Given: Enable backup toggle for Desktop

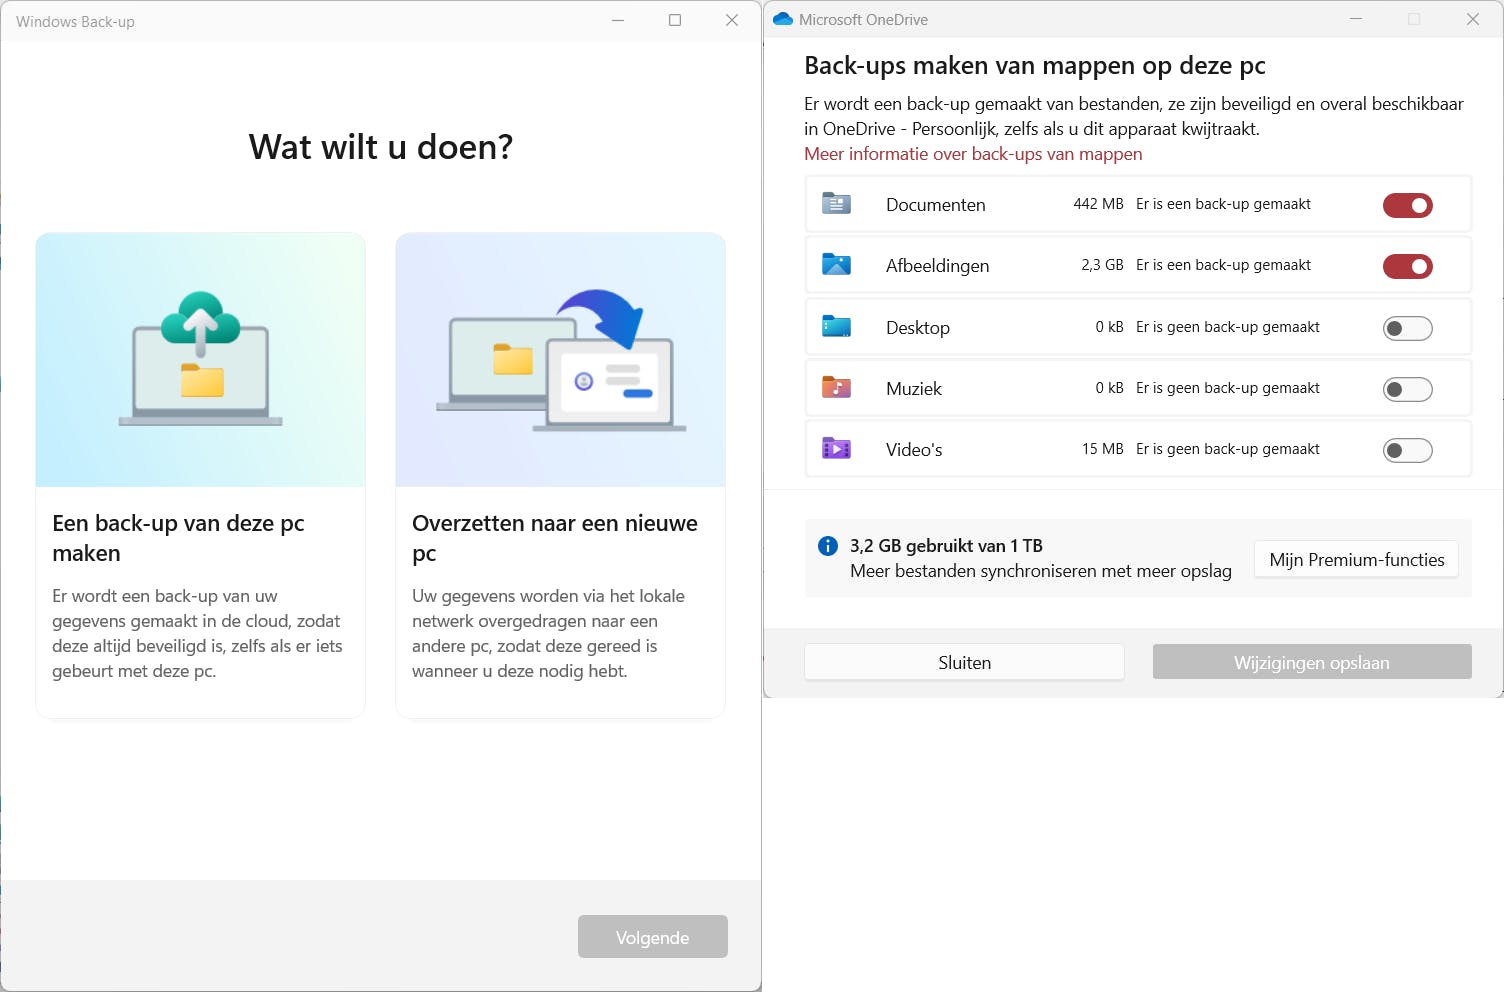Looking at the screenshot, I should (x=1408, y=328).
